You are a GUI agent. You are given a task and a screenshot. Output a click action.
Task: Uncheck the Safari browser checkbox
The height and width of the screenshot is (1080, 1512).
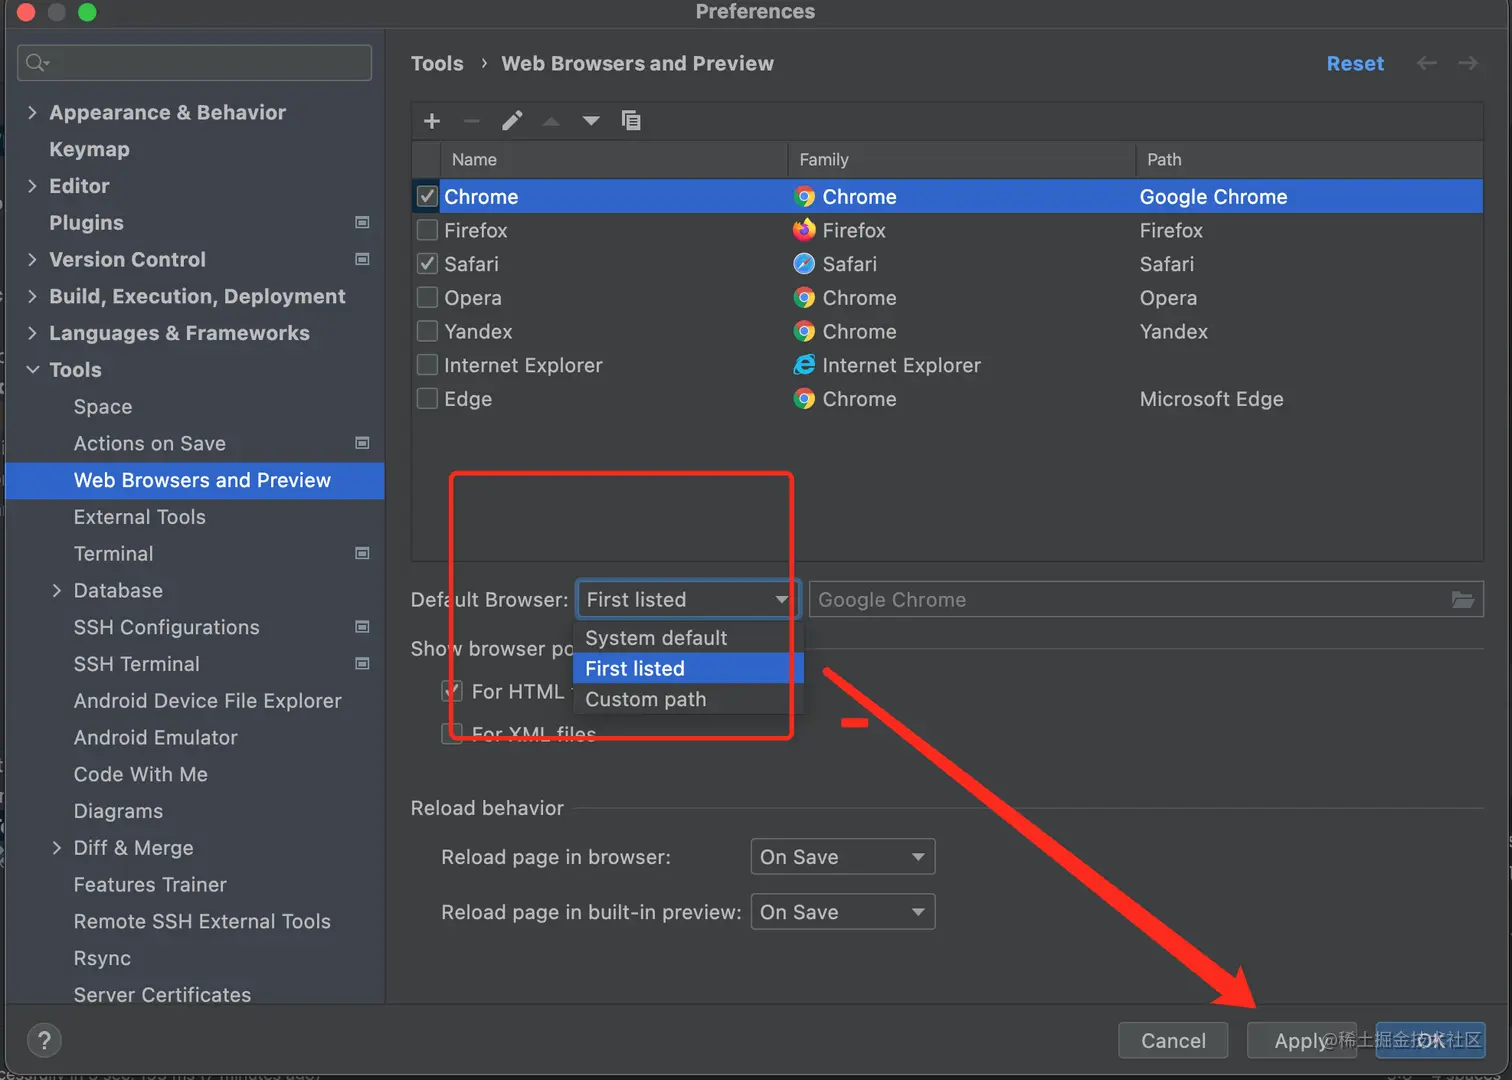[427, 264]
